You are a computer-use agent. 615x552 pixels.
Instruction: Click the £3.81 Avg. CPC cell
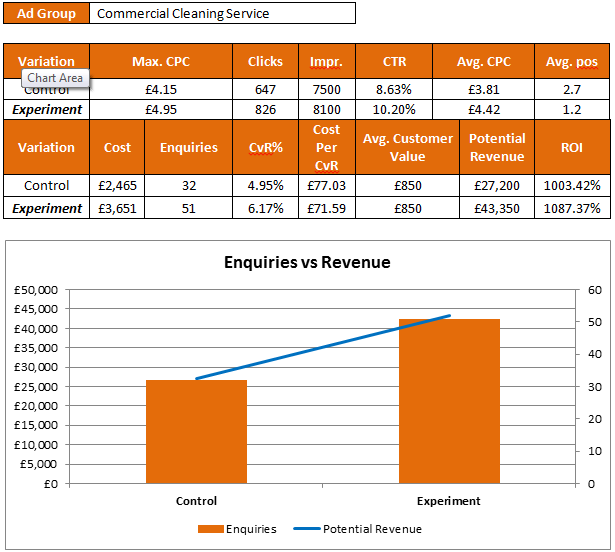(x=483, y=89)
